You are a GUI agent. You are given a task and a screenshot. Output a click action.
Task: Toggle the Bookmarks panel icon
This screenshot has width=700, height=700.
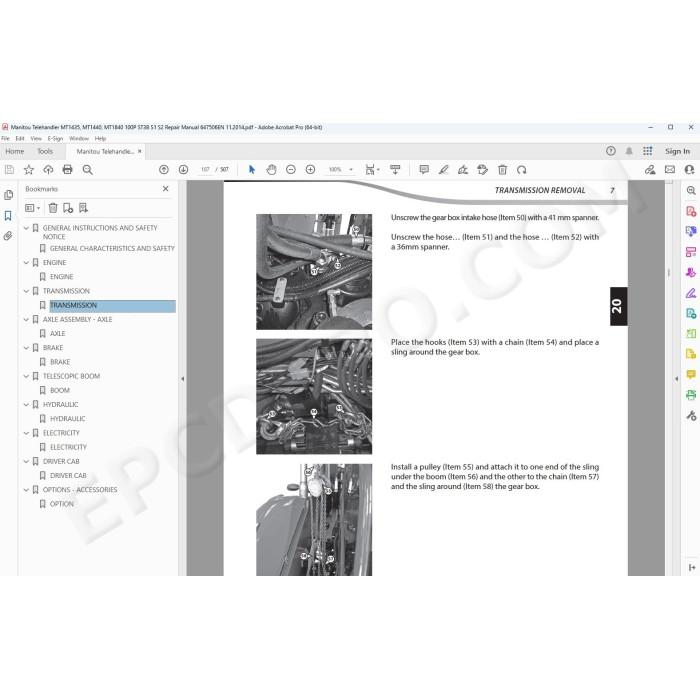(8, 216)
